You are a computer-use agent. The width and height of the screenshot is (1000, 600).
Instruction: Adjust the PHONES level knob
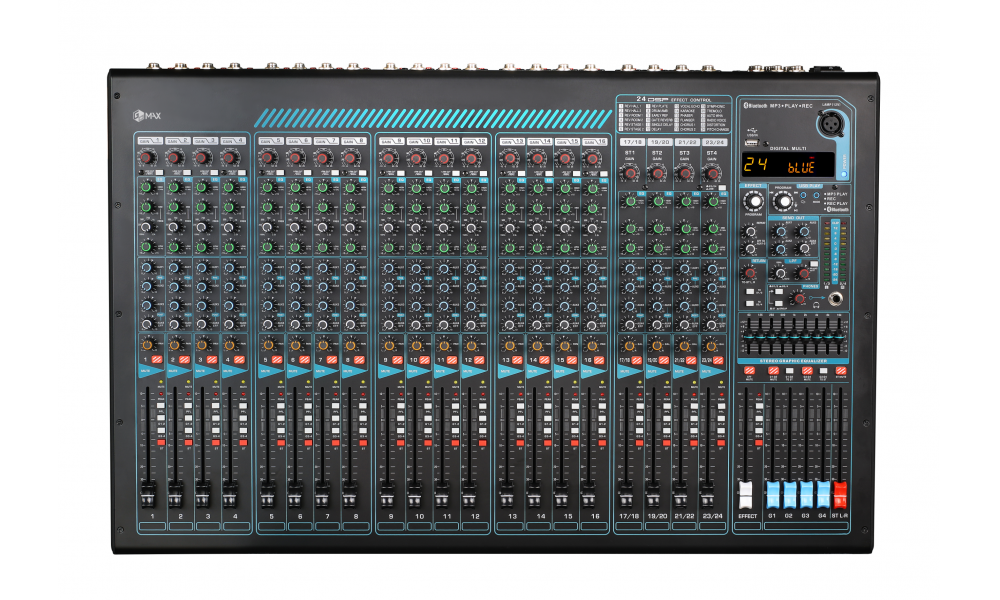(797, 299)
